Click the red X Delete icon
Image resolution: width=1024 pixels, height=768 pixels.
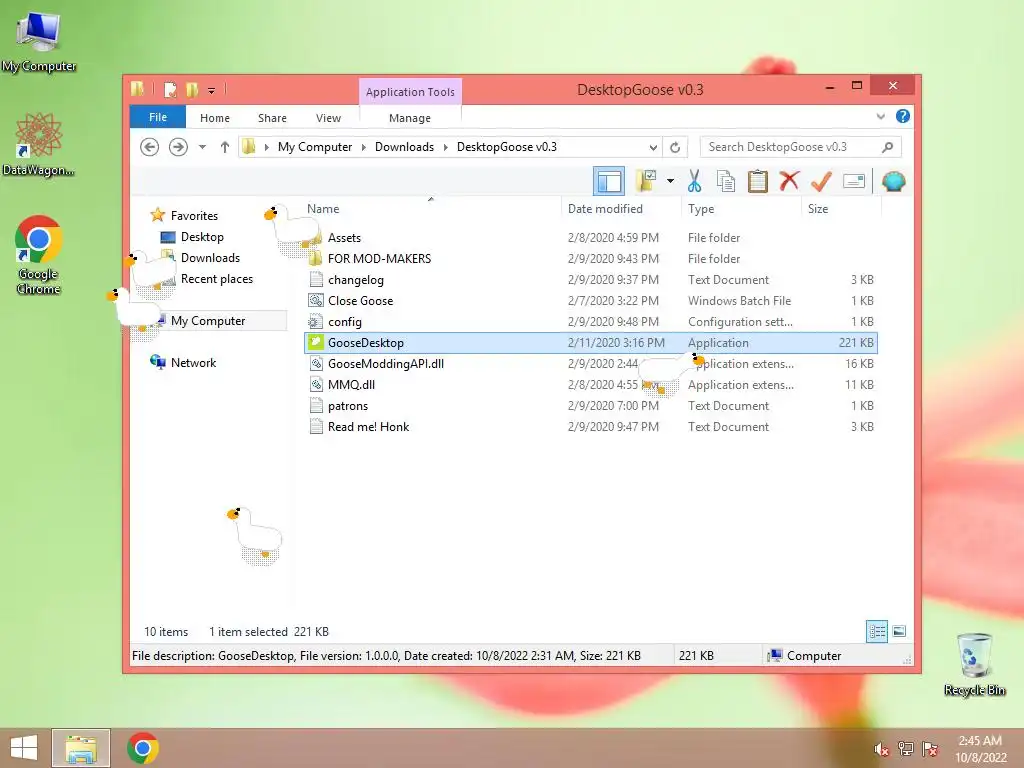click(789, 180)
